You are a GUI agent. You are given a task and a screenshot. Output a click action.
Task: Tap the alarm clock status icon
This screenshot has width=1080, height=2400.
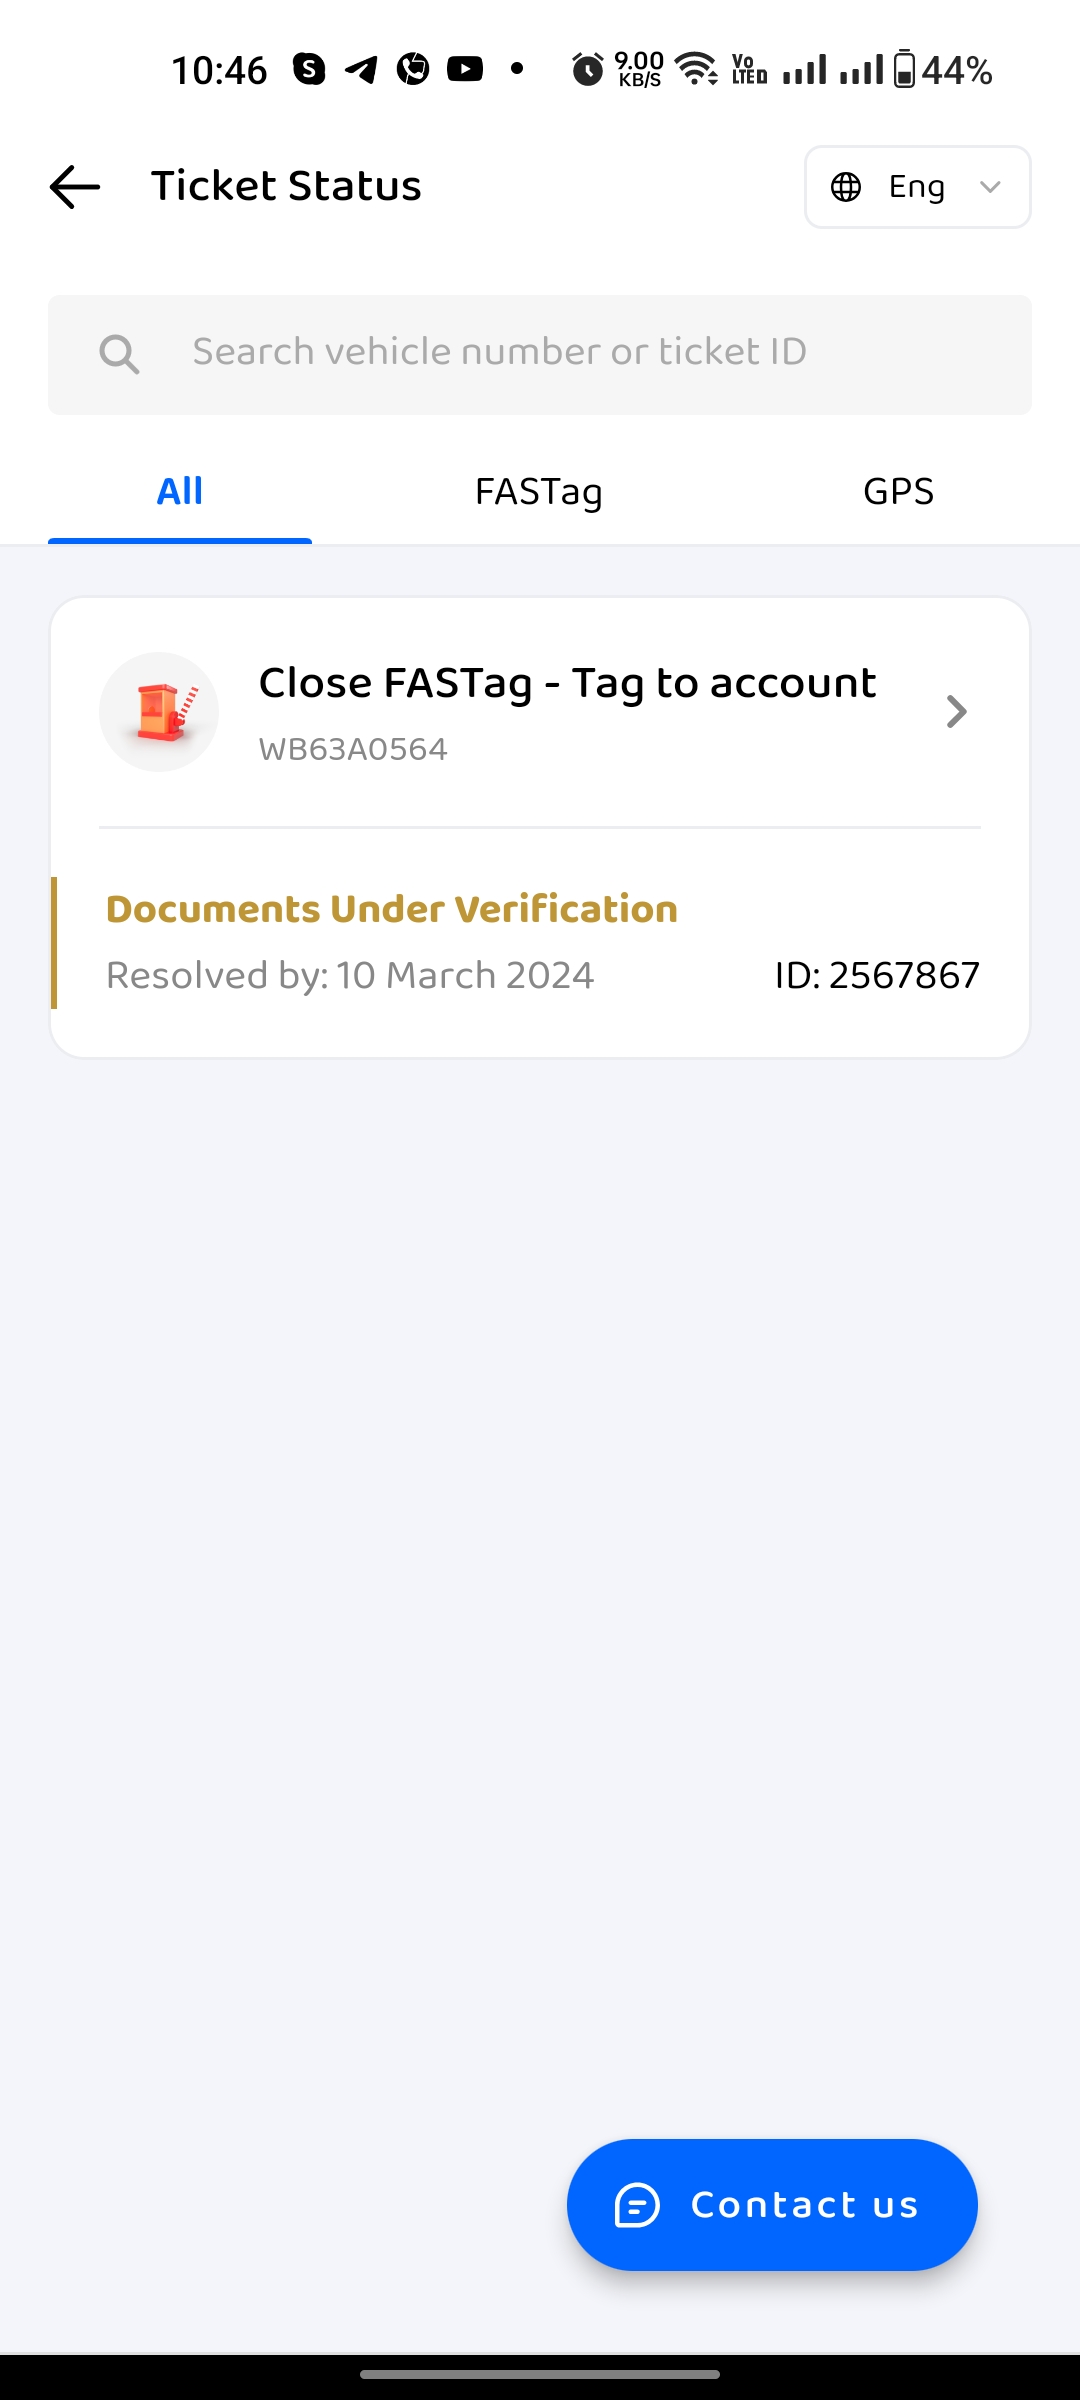click(x=588, y=70)
